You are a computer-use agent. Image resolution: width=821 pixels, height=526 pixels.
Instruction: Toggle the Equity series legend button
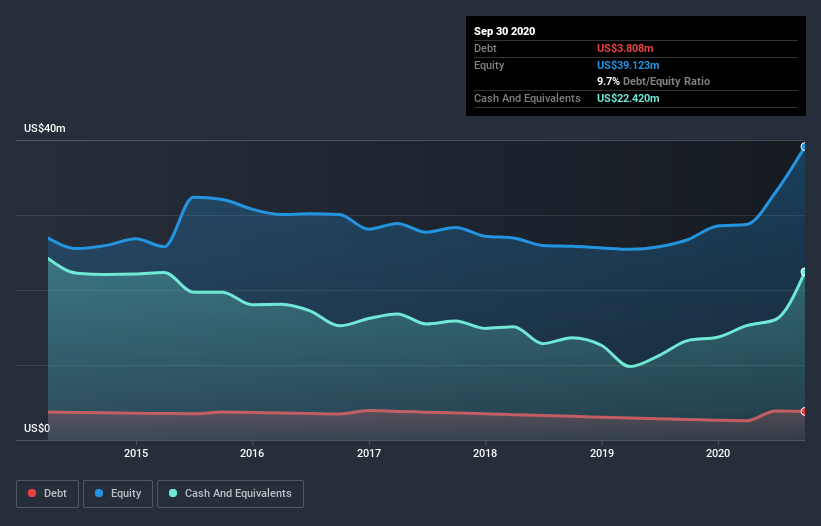pos(118,494)
